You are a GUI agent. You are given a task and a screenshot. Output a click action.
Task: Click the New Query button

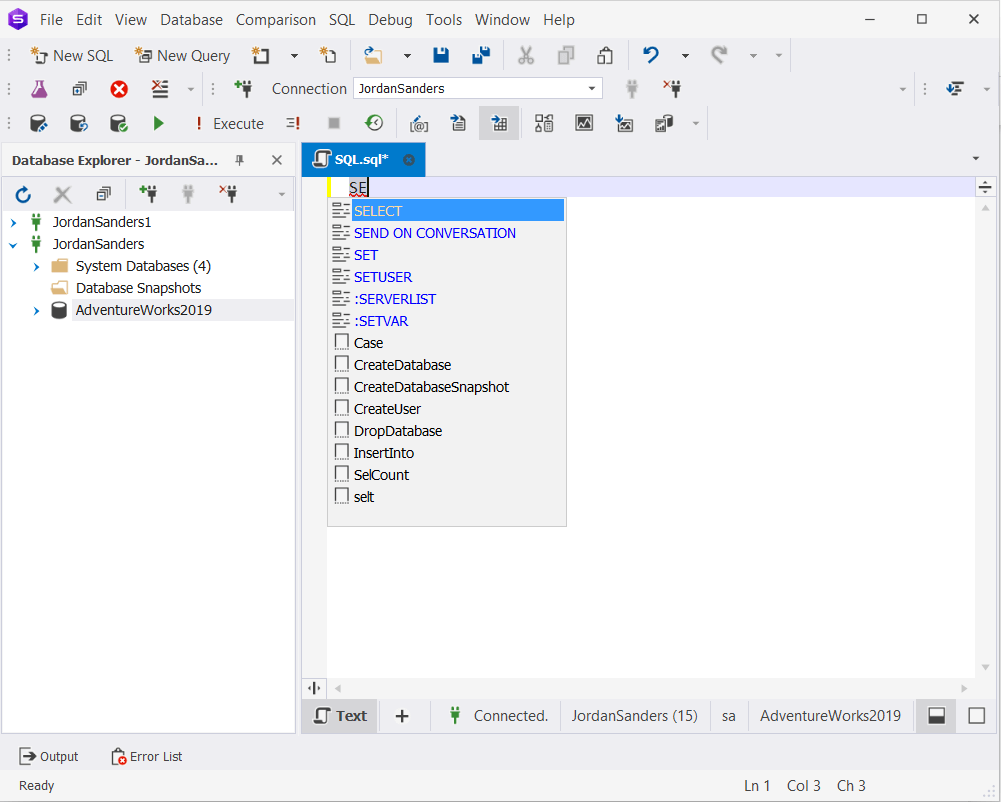point(182,55)
